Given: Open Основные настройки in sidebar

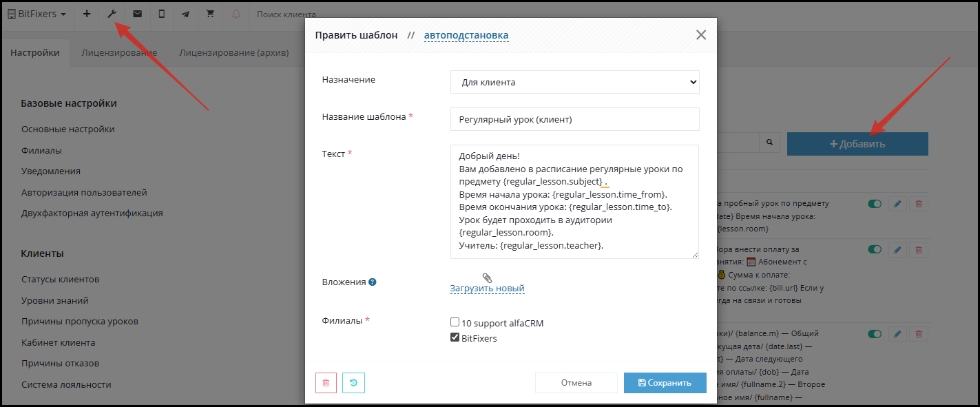Looking at the screenshot, I should click(x=68, y=129).
